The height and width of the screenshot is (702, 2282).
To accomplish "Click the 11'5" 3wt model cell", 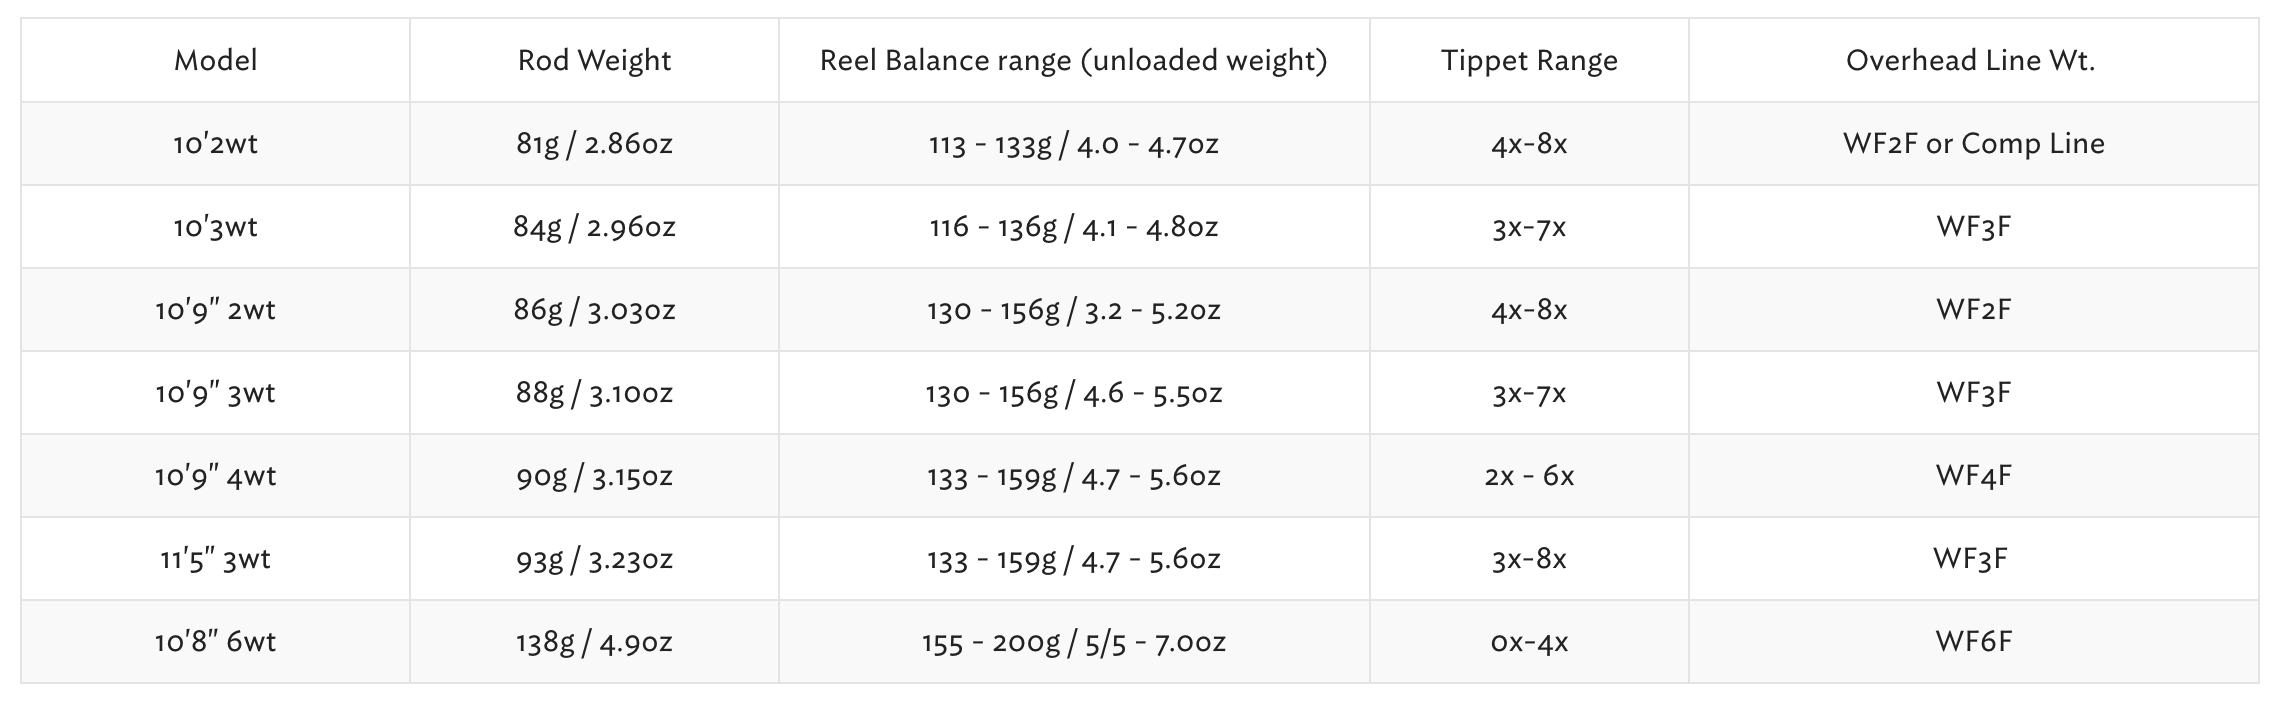I will coord(215,559).
